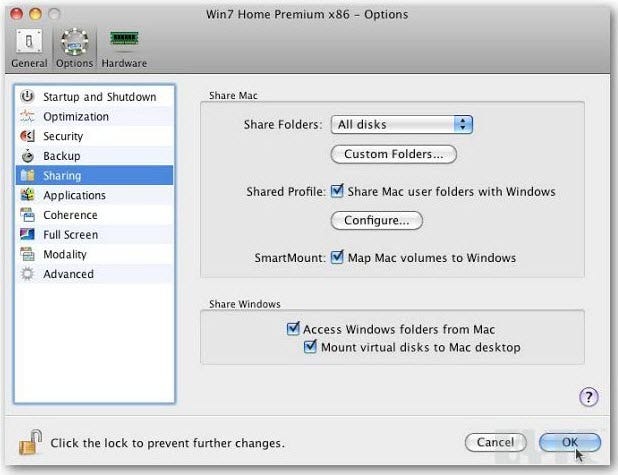The height and width of the screenshot is (475, 618).
Task: Toggle Mount virtual disks to Mac desktop
Action: pos(311,347)
